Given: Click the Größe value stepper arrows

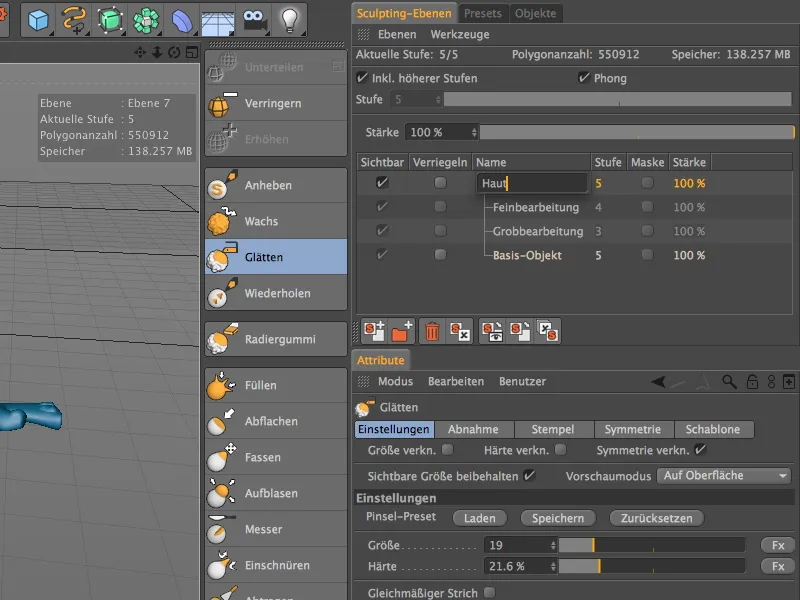Looking at the screenshot, I should click(553, 545).
